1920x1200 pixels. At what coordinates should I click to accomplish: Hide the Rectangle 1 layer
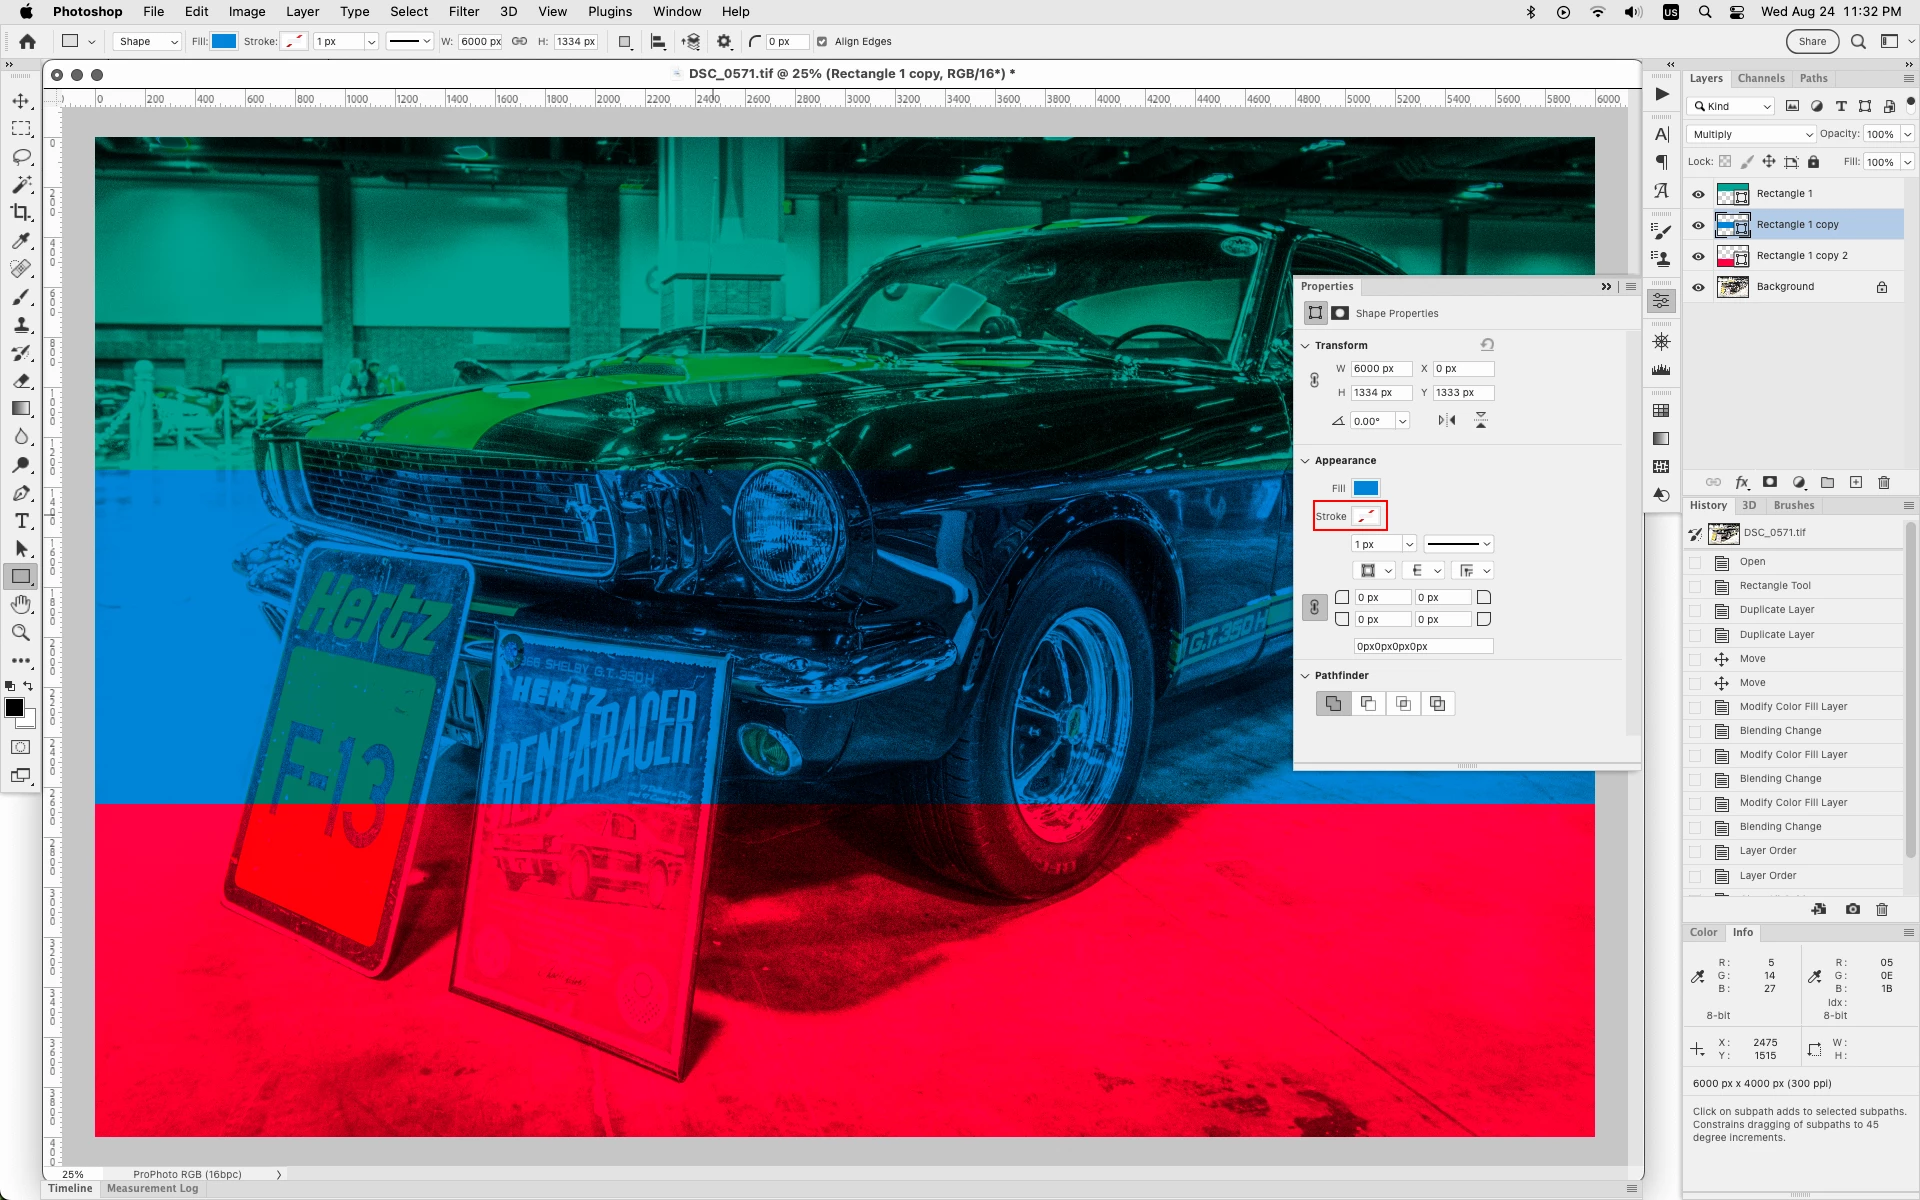(1698, 194)
